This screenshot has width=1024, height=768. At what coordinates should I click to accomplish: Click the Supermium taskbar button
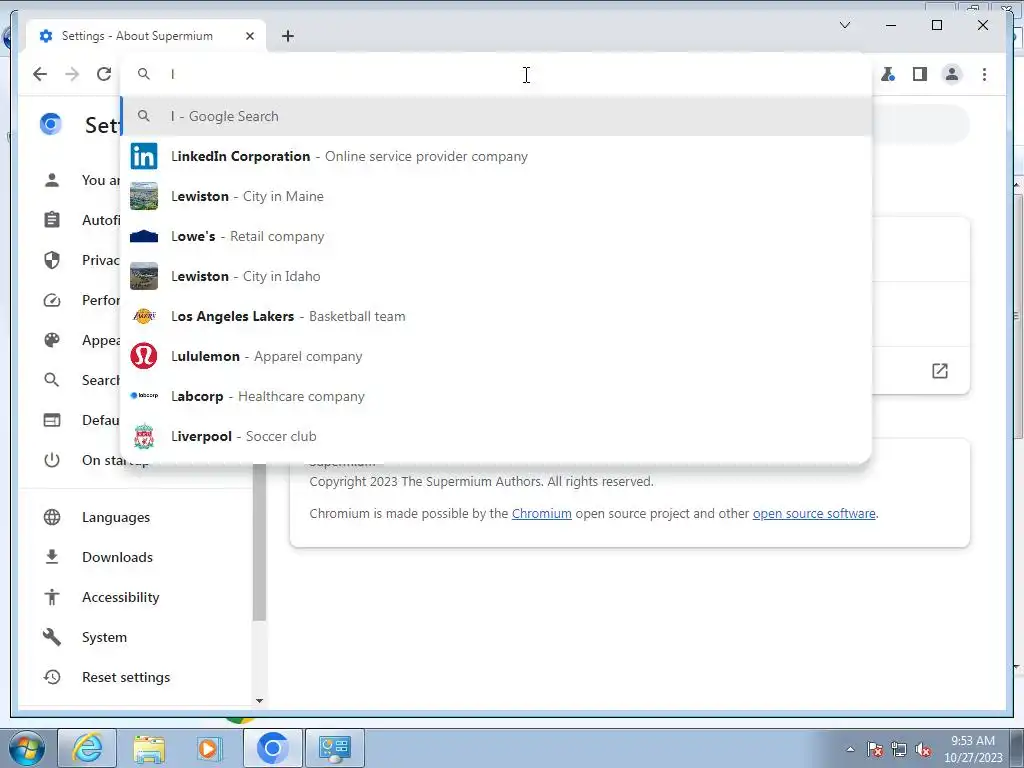click(272, 748)
